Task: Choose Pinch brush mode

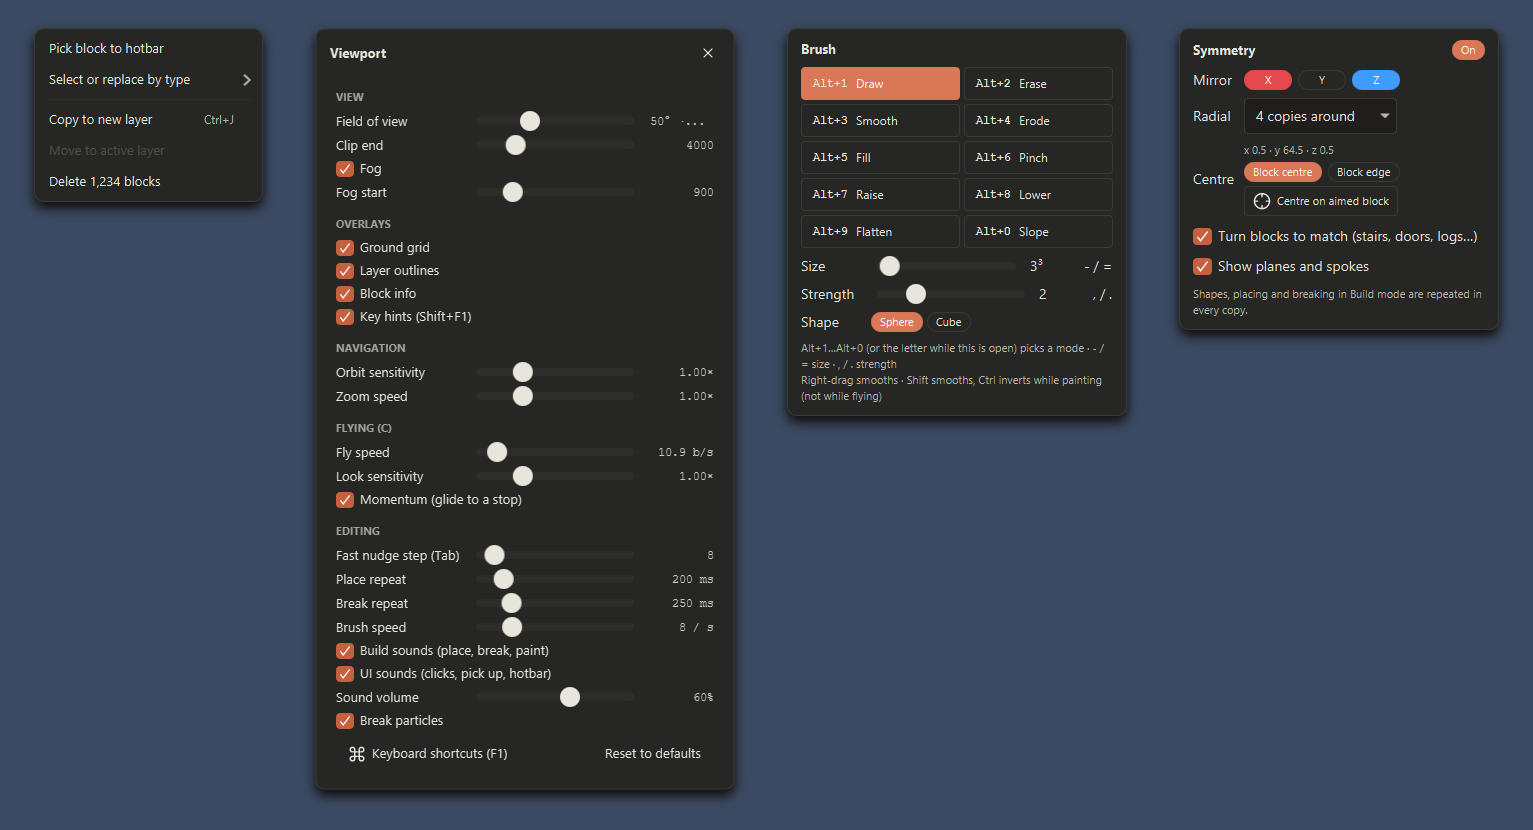Action: click(1038, 158)
